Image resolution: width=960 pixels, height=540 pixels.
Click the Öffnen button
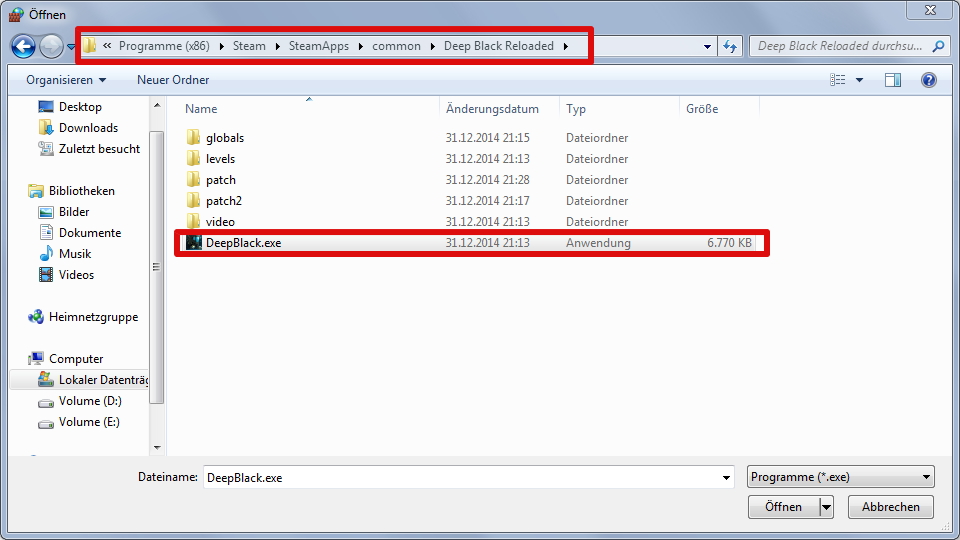pyautogui.click(x=783, y=507)
